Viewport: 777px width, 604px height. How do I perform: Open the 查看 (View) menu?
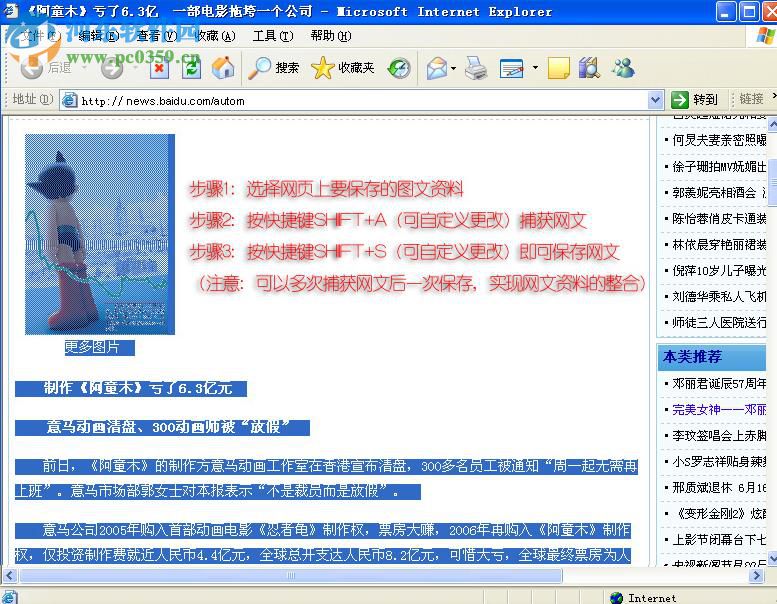157,36
